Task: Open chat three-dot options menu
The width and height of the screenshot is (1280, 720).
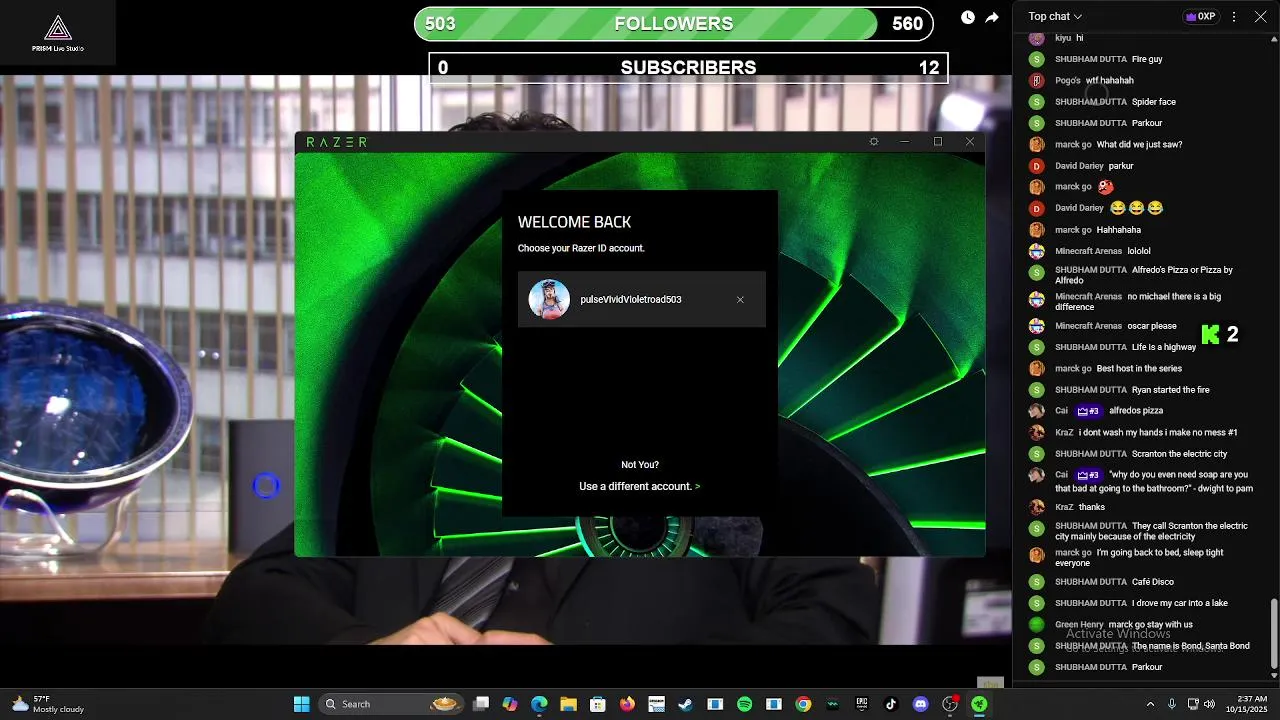Action: pyautogui.click(x=1234, y=16)
